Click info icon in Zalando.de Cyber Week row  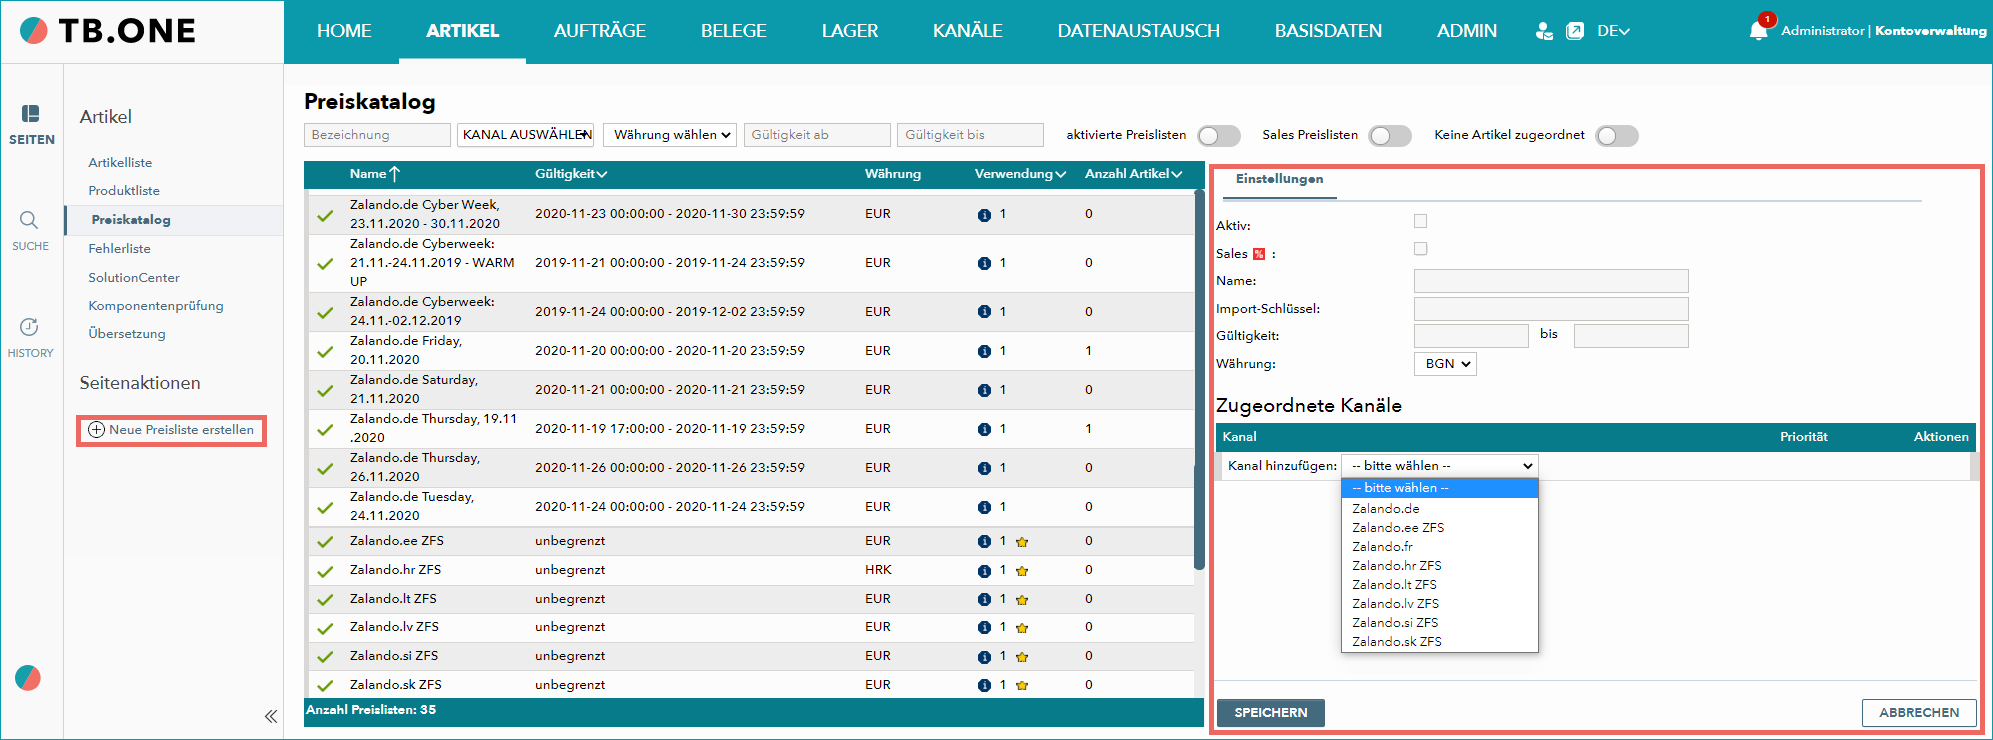(984, 215)
